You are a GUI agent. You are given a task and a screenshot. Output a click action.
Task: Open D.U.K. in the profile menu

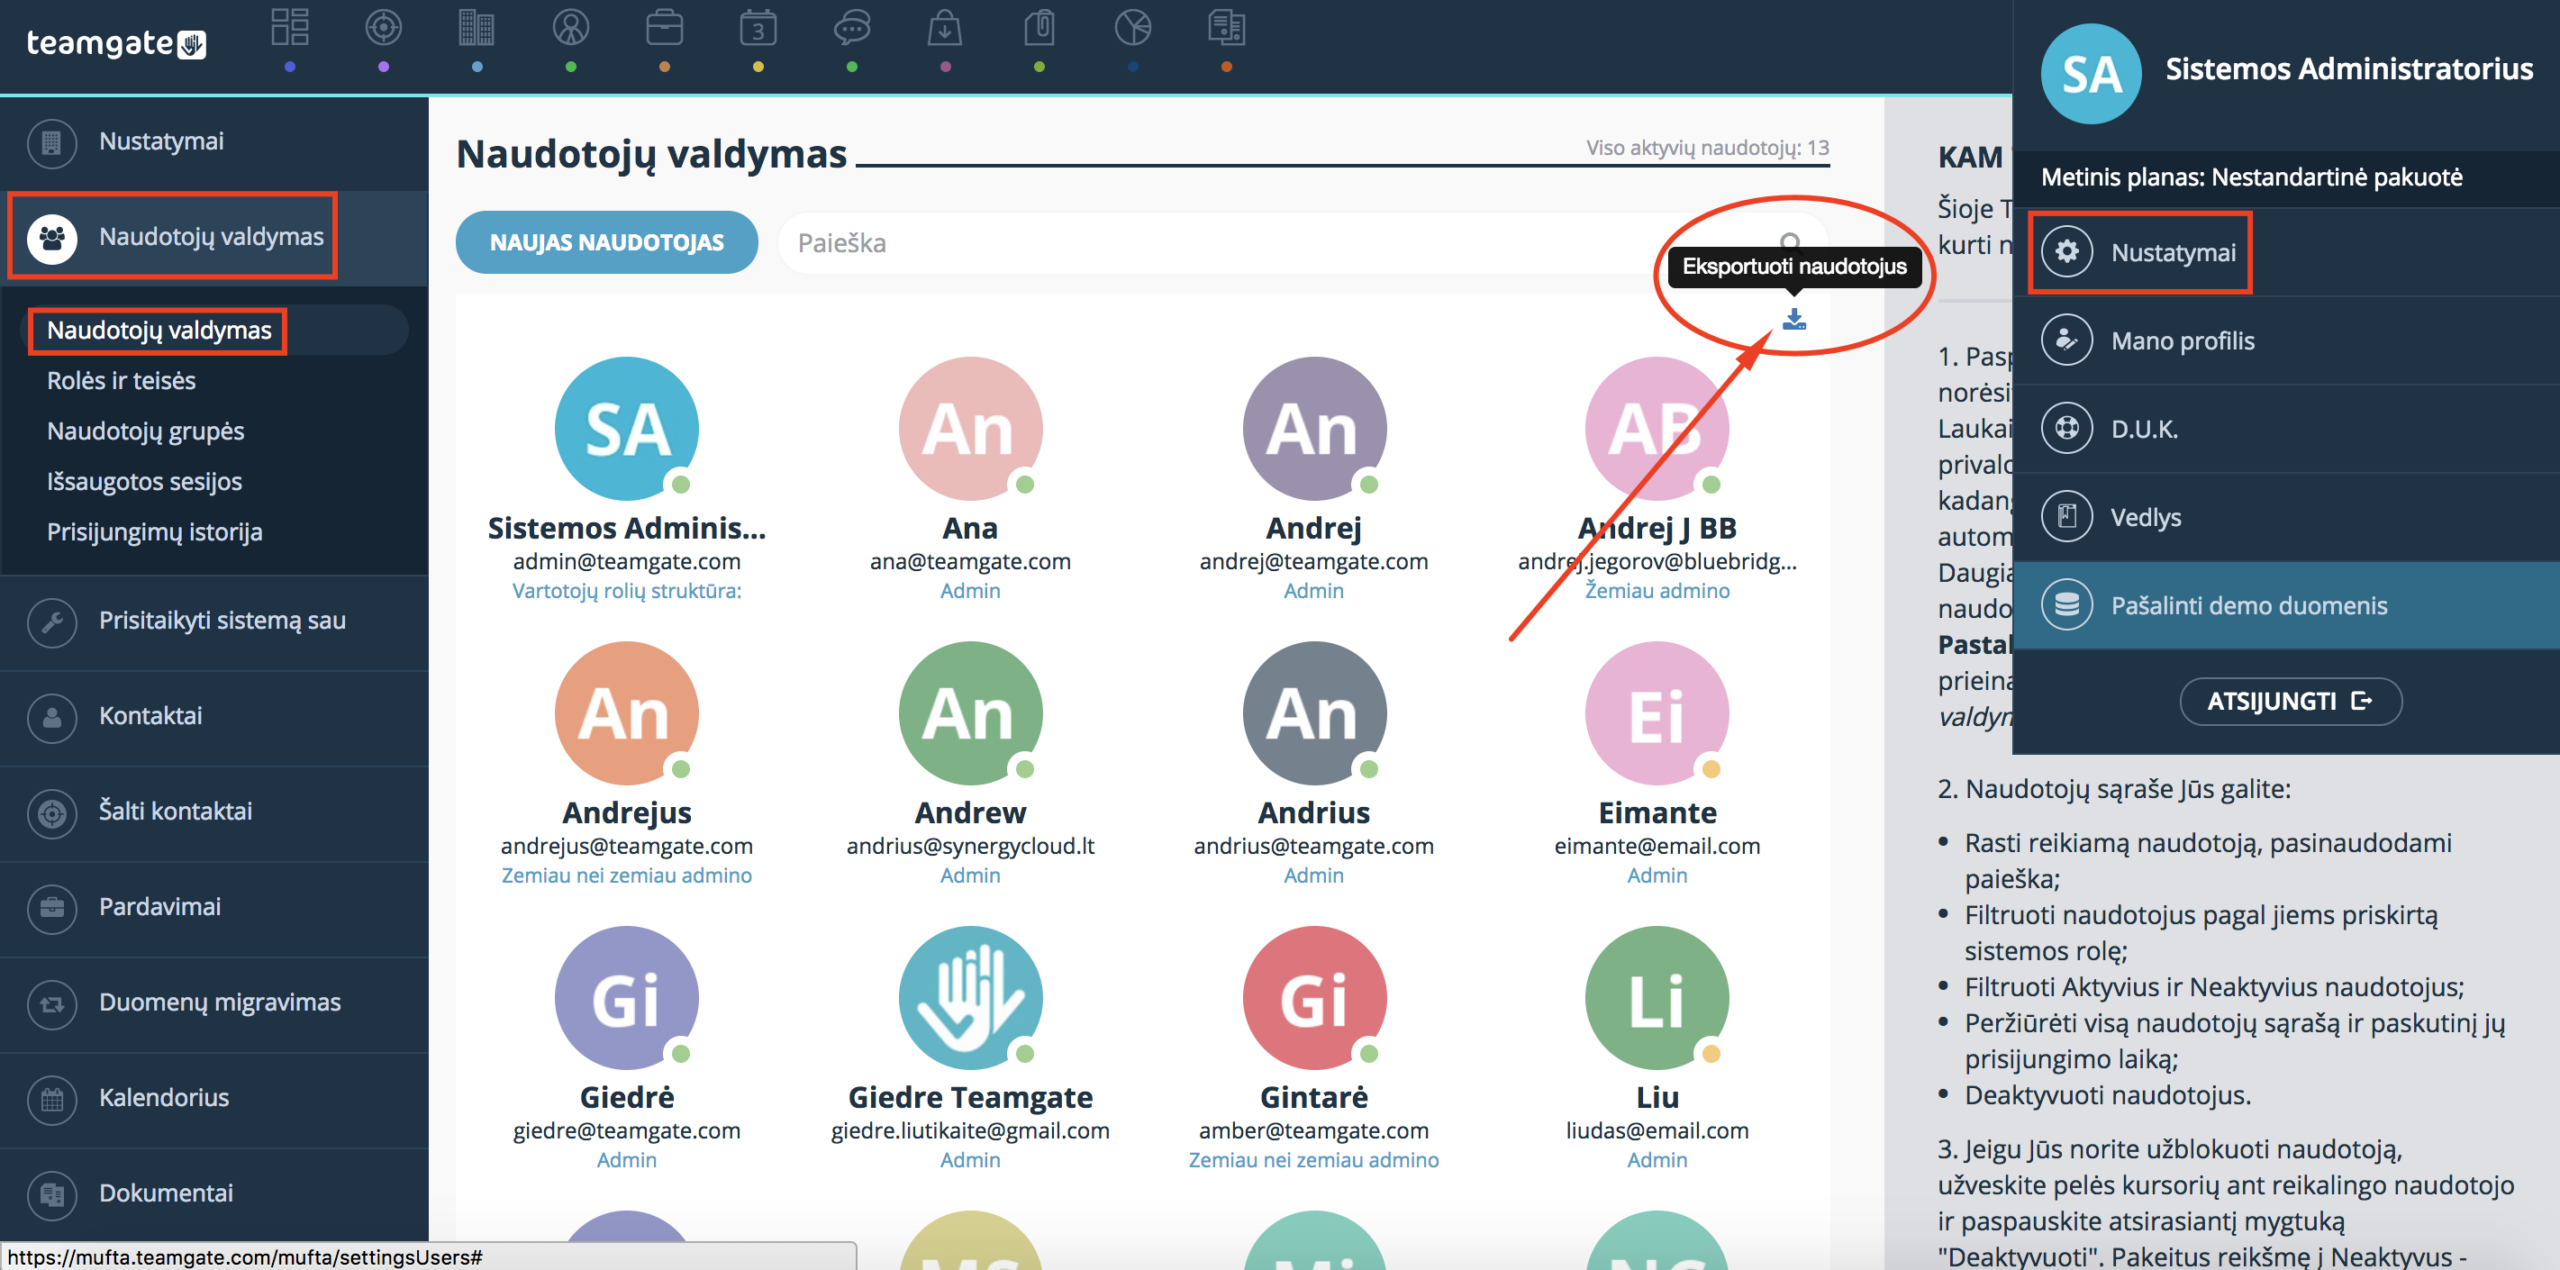2285,429
